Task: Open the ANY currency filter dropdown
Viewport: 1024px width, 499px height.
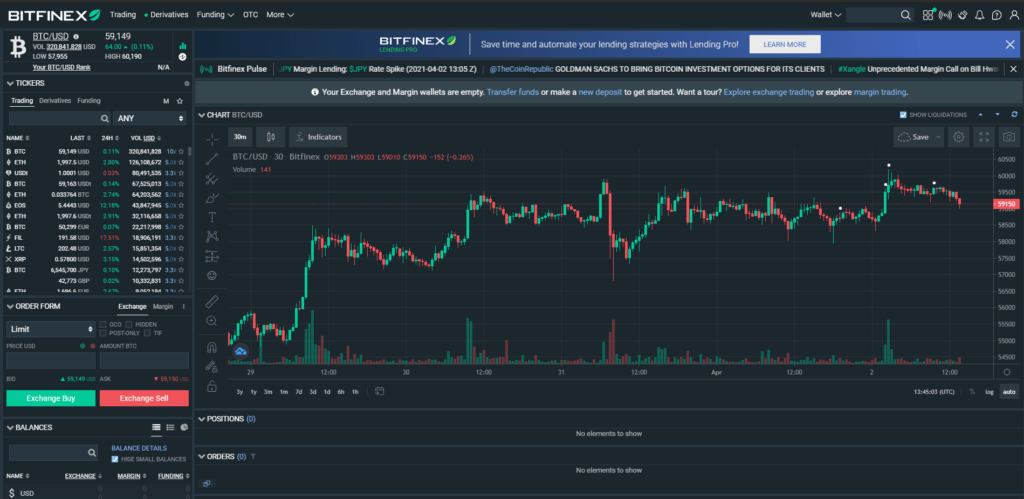Action: (151, 118)
